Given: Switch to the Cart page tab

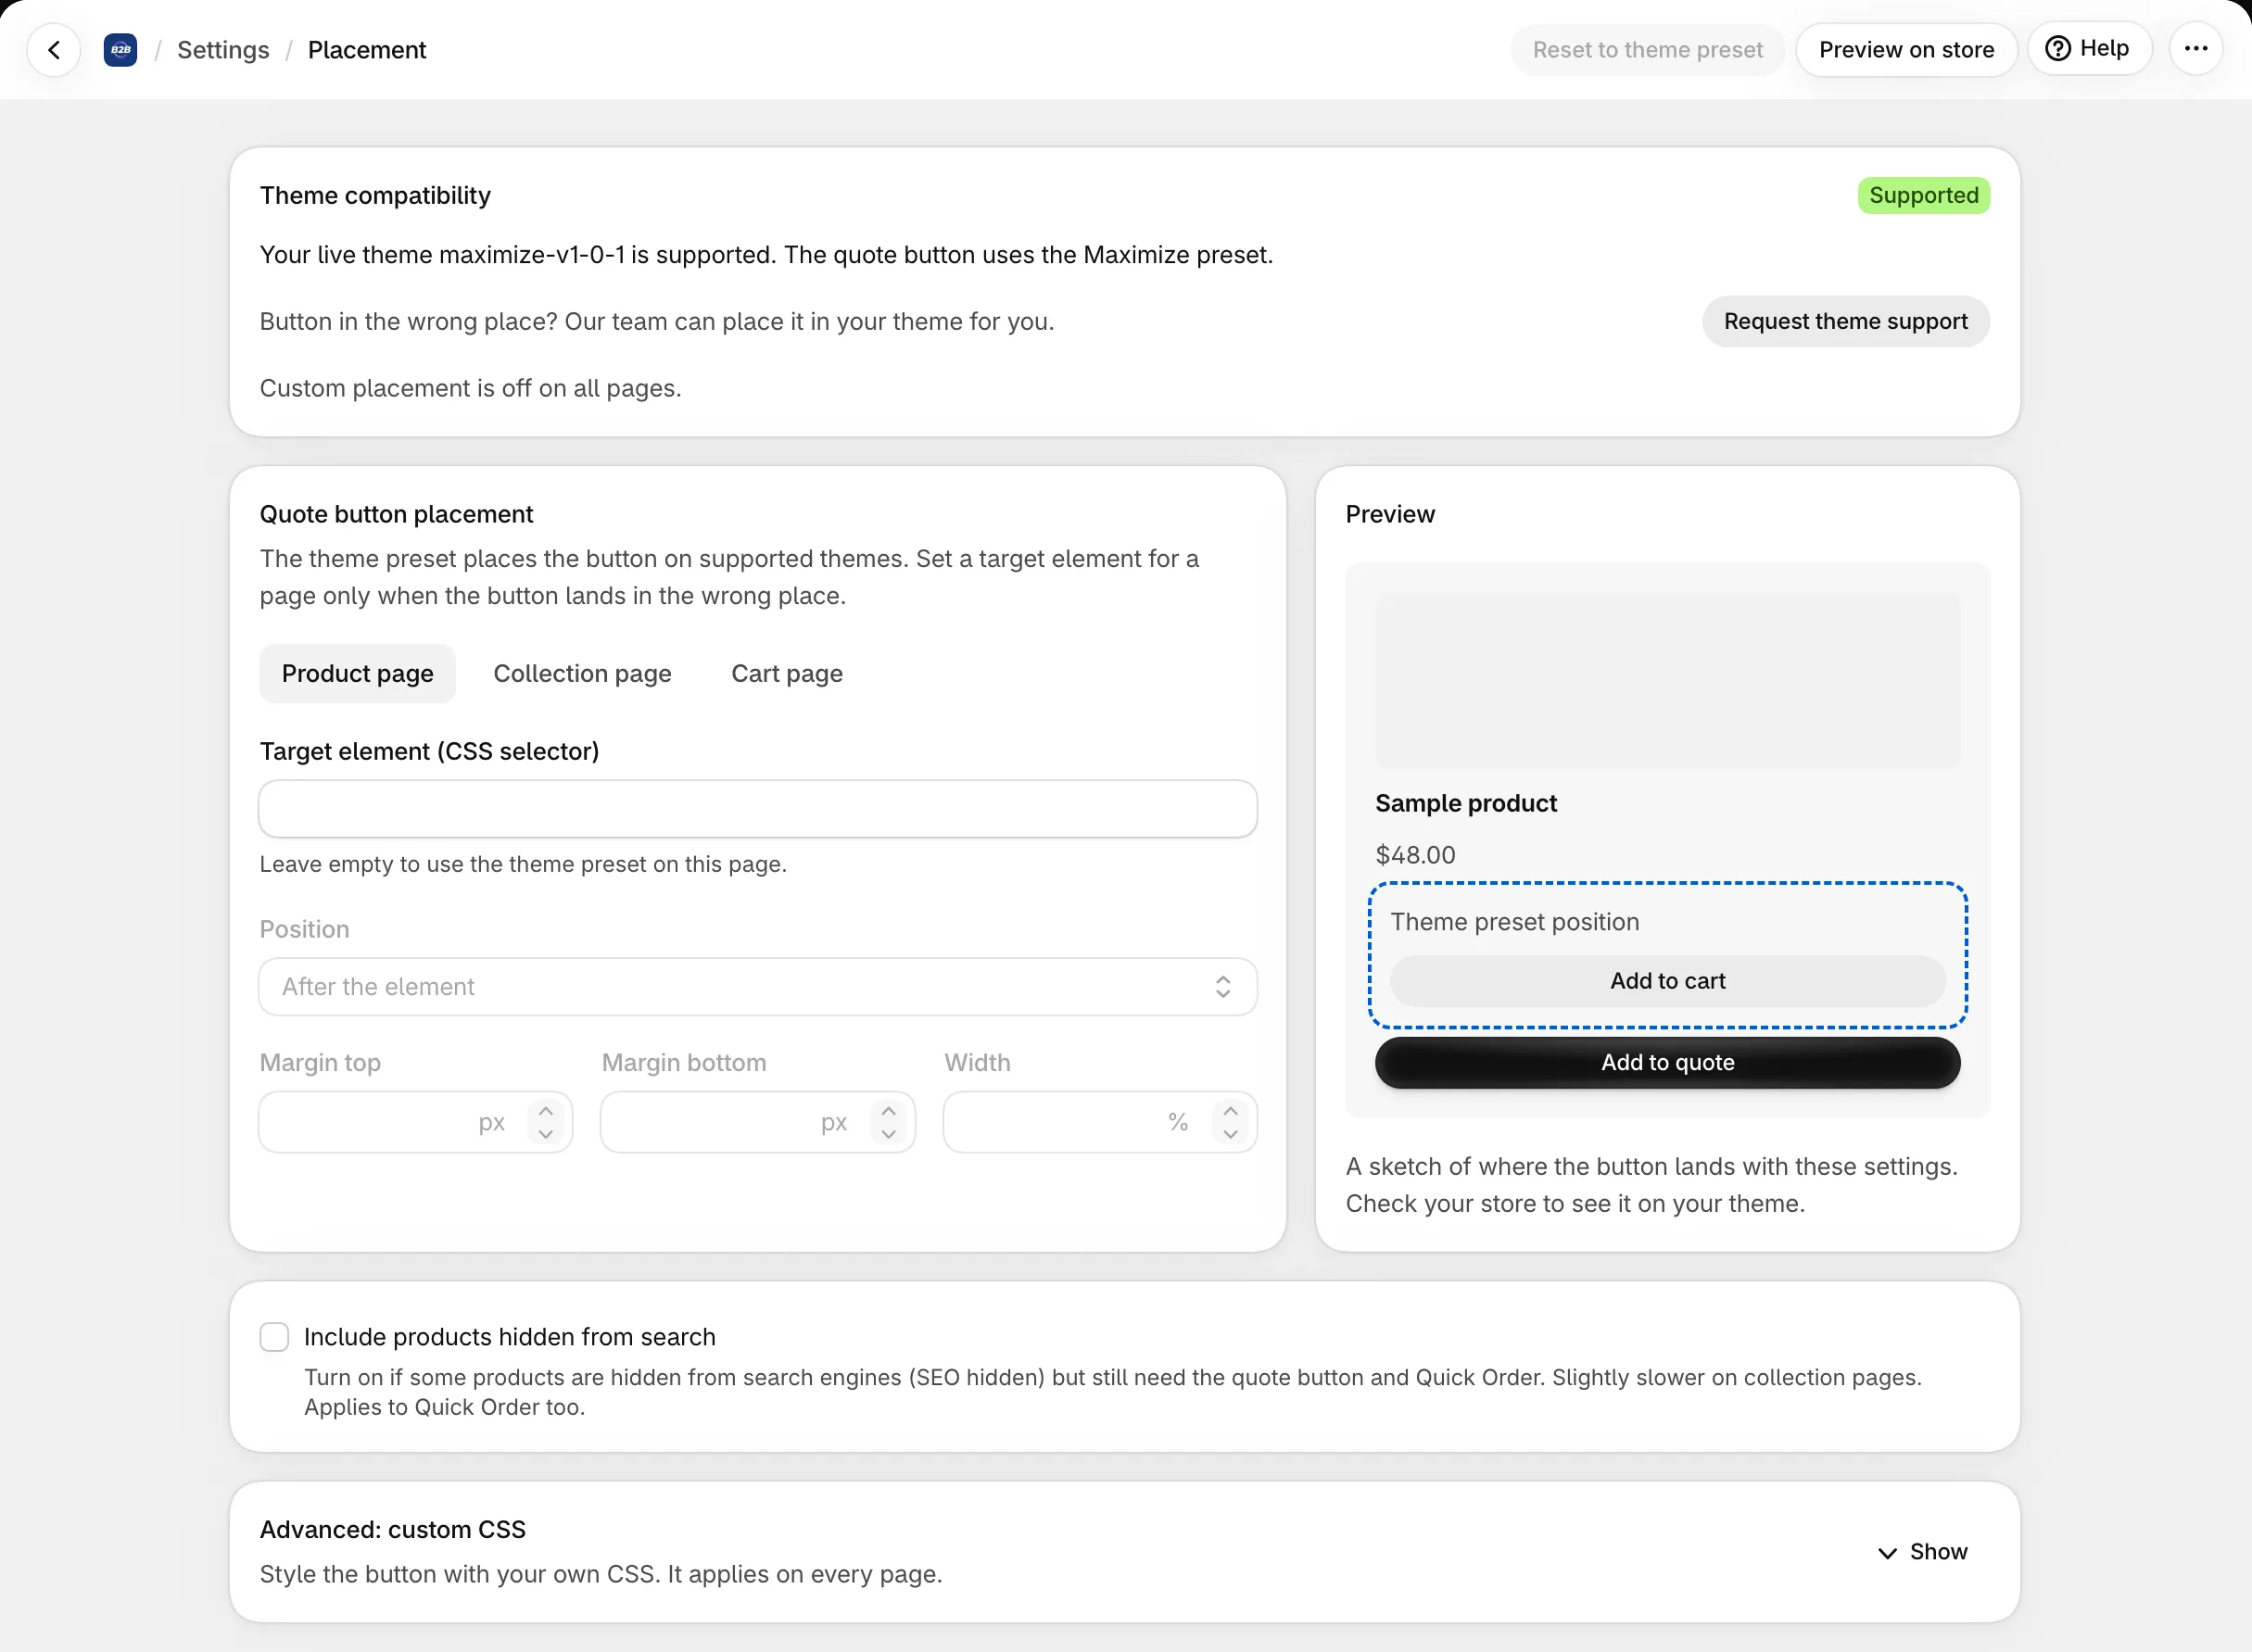Looking at the screenshot, I should pos(787,673).
